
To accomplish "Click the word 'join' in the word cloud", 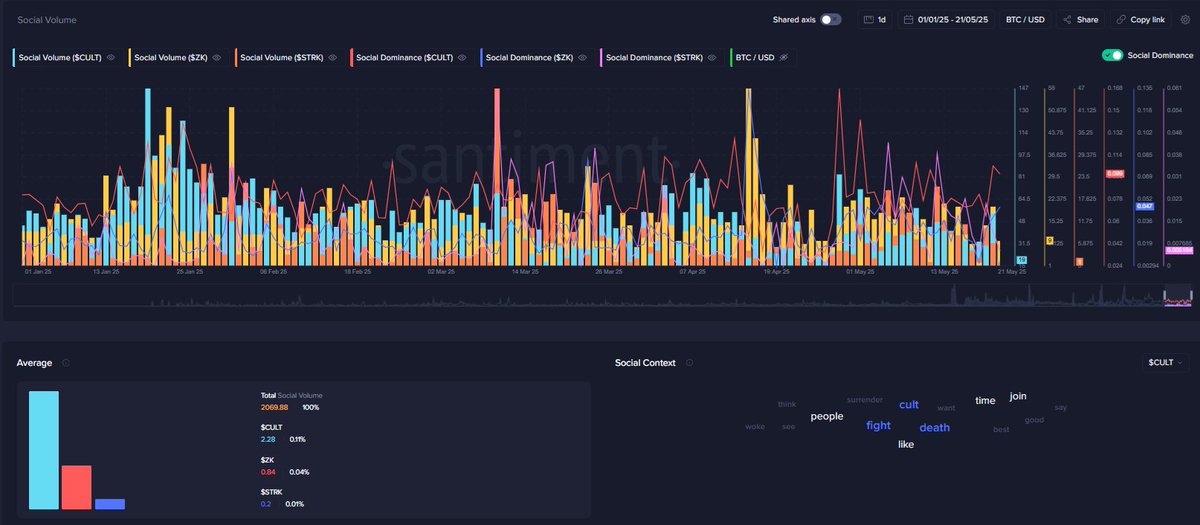I will click(1018, 396).
